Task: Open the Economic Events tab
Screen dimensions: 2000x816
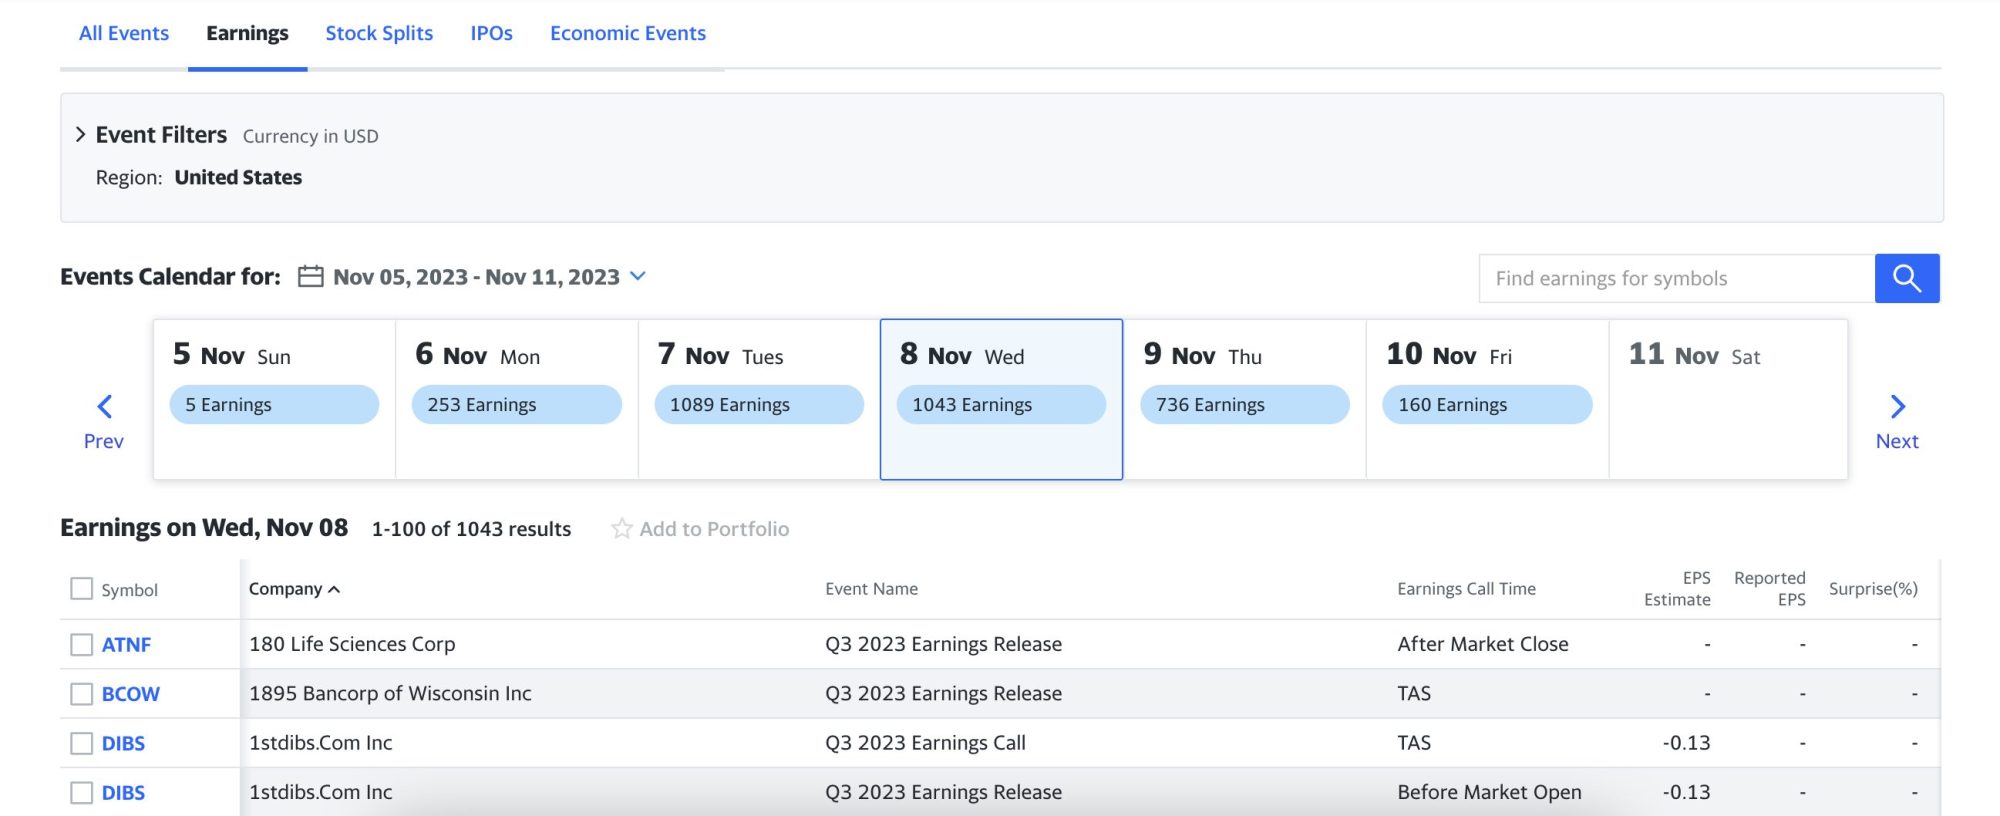Action: click(627, 33)
